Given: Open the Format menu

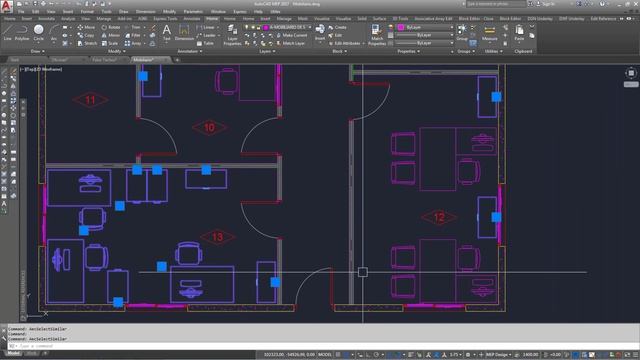Looking at the screenshot, I should click(x=87, y=11).
